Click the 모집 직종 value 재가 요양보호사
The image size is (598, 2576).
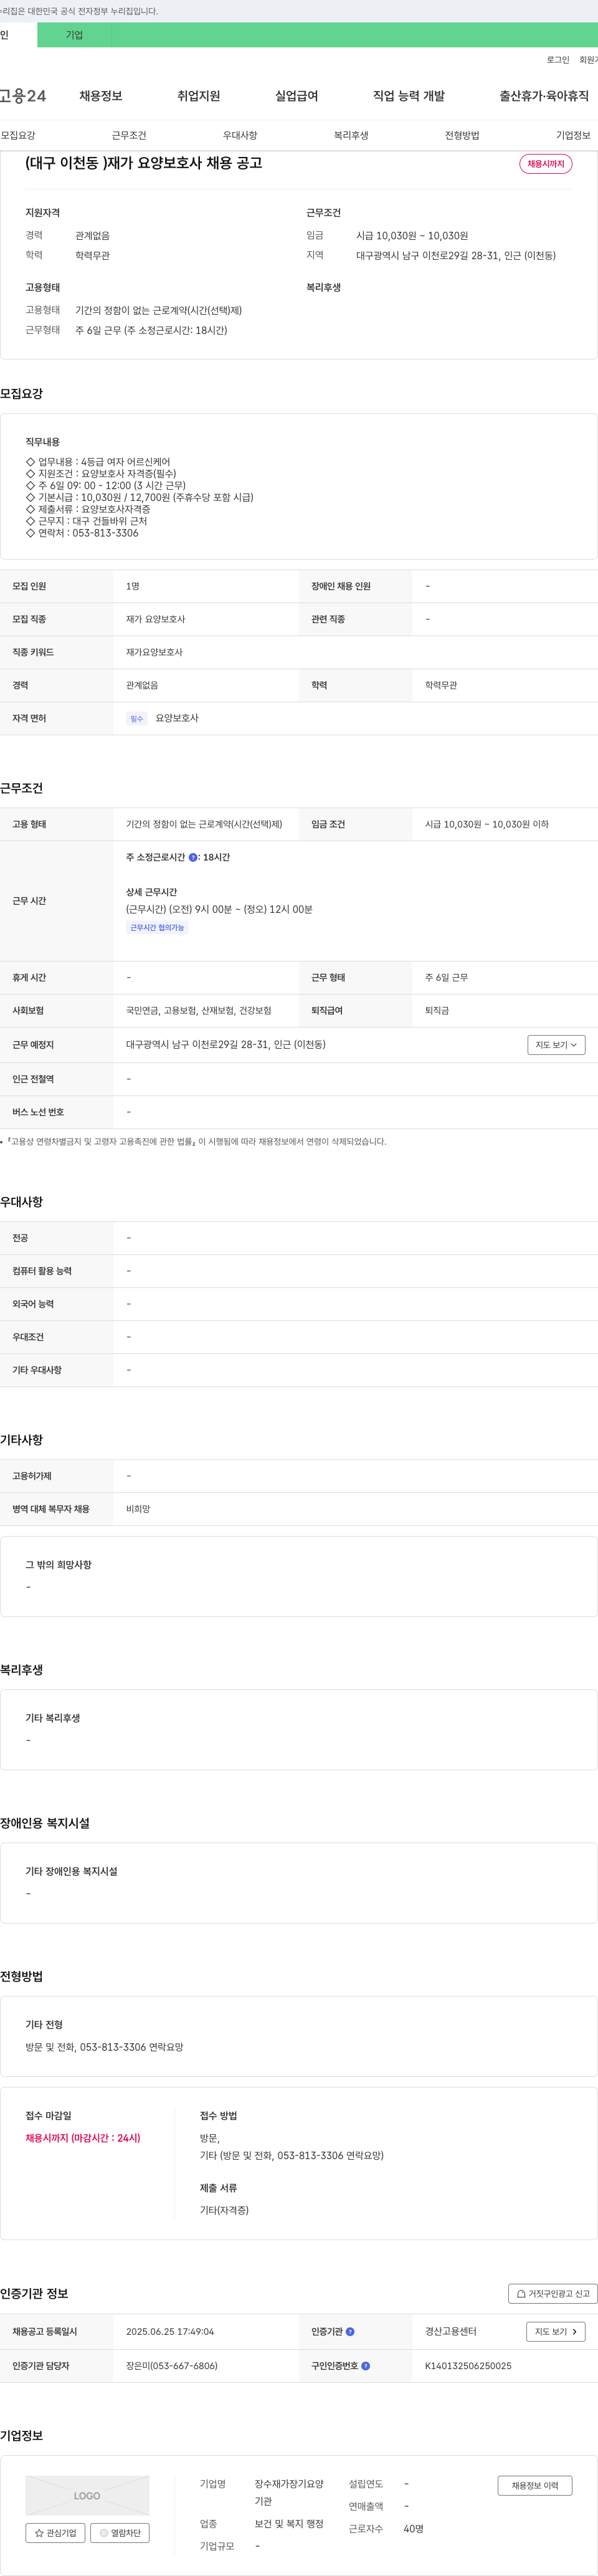(155, 619)
